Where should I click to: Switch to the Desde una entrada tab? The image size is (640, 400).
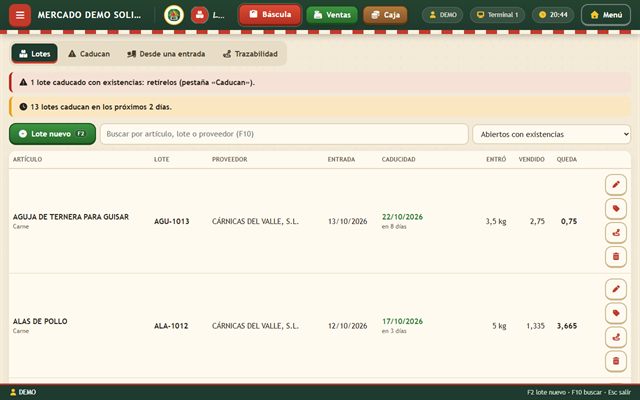click(166, 53)
